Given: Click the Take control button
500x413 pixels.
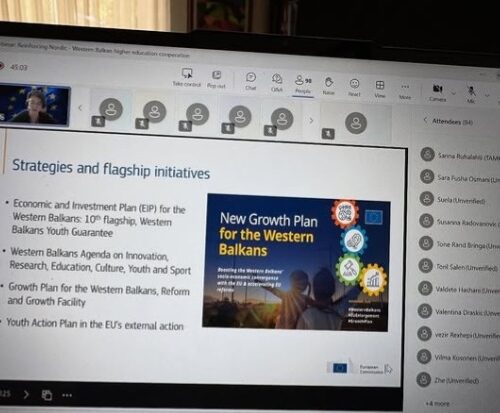Looking at the screenshot, I should tap(187, 78).
